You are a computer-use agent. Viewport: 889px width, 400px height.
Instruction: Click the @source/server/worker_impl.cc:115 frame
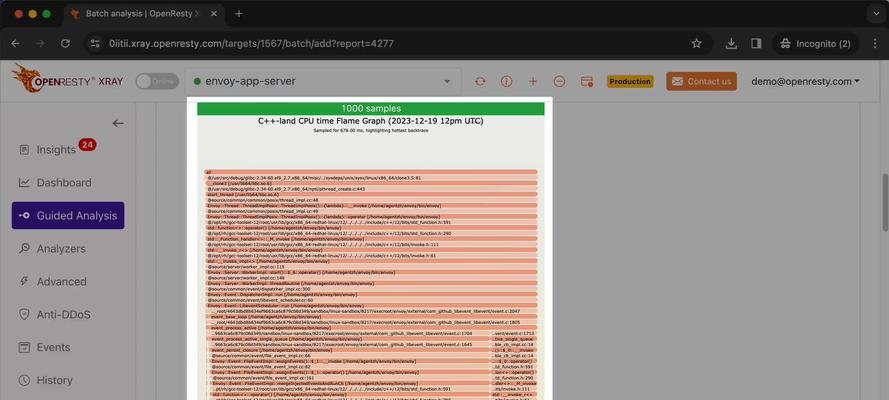(x=371, y=266)
